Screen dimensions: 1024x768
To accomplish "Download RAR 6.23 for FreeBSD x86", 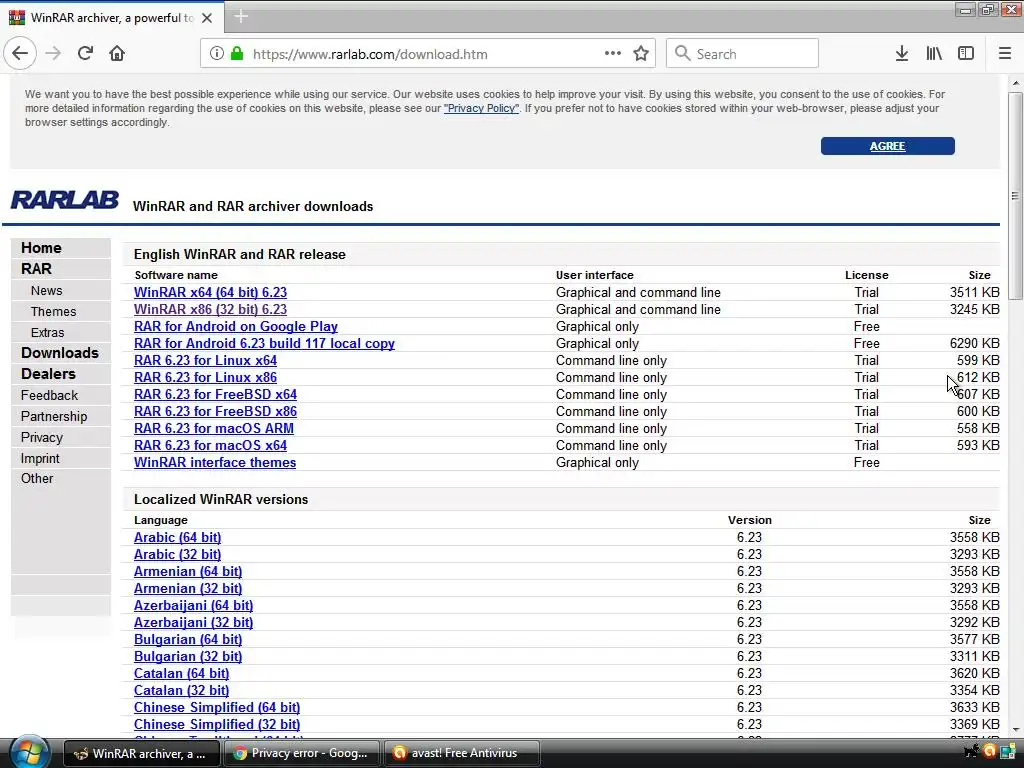I will 216,411.
